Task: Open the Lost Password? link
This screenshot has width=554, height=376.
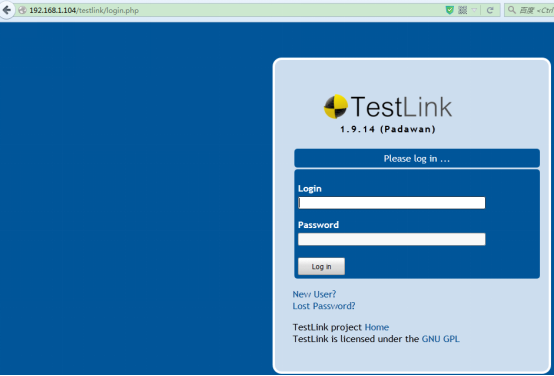Action: coord(324,306)
